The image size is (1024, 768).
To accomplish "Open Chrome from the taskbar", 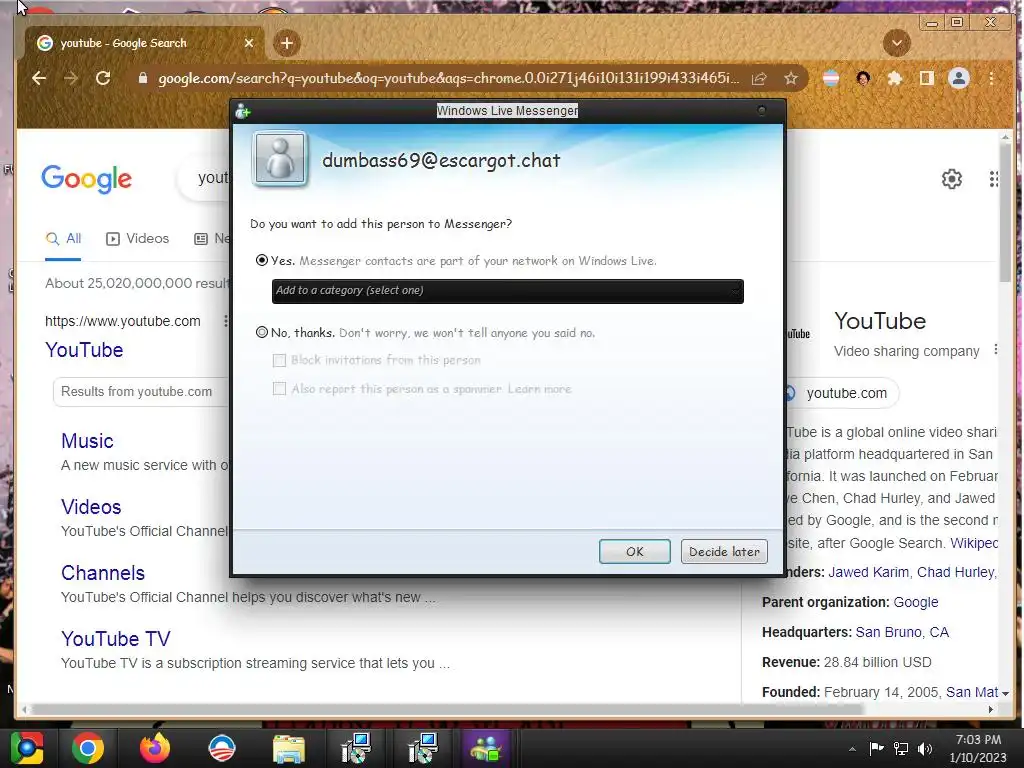I will [x=88, y=748].
